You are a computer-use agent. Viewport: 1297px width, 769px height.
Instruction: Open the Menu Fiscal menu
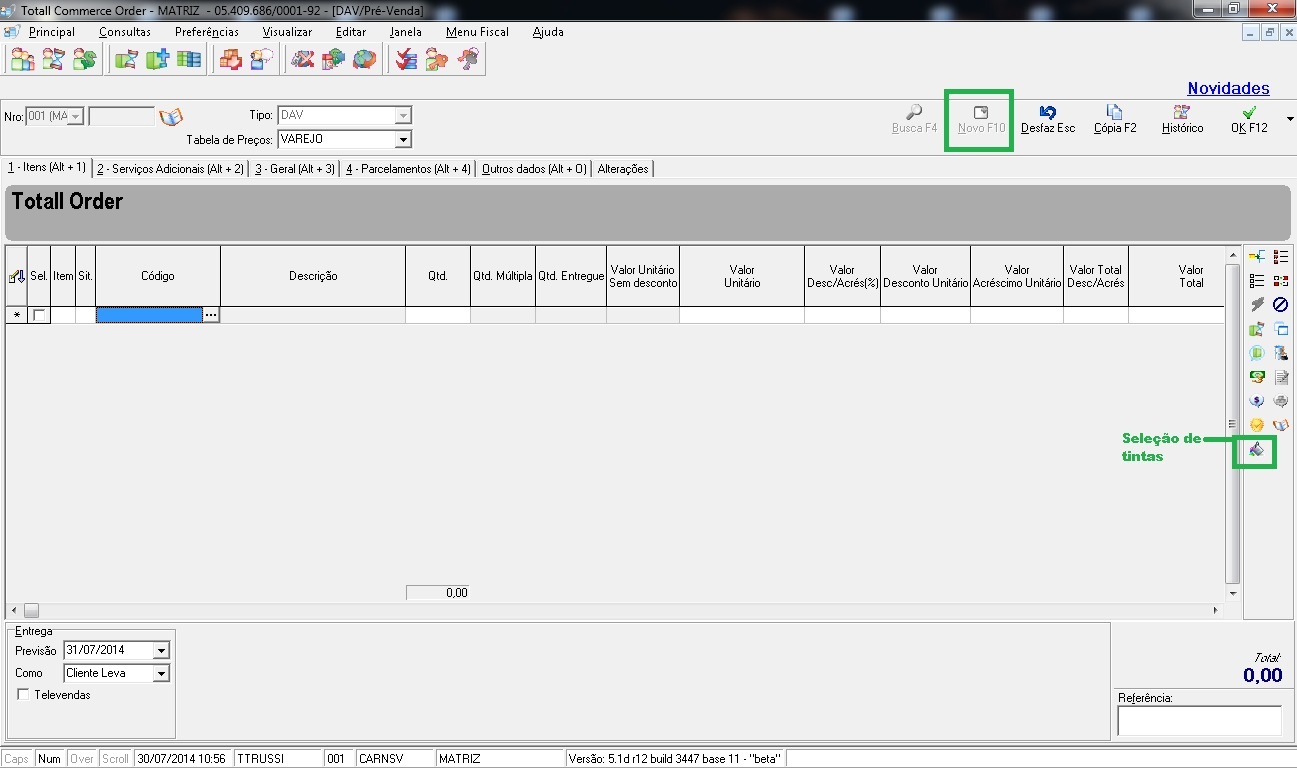pyautogui.click(x=477, y=32)
